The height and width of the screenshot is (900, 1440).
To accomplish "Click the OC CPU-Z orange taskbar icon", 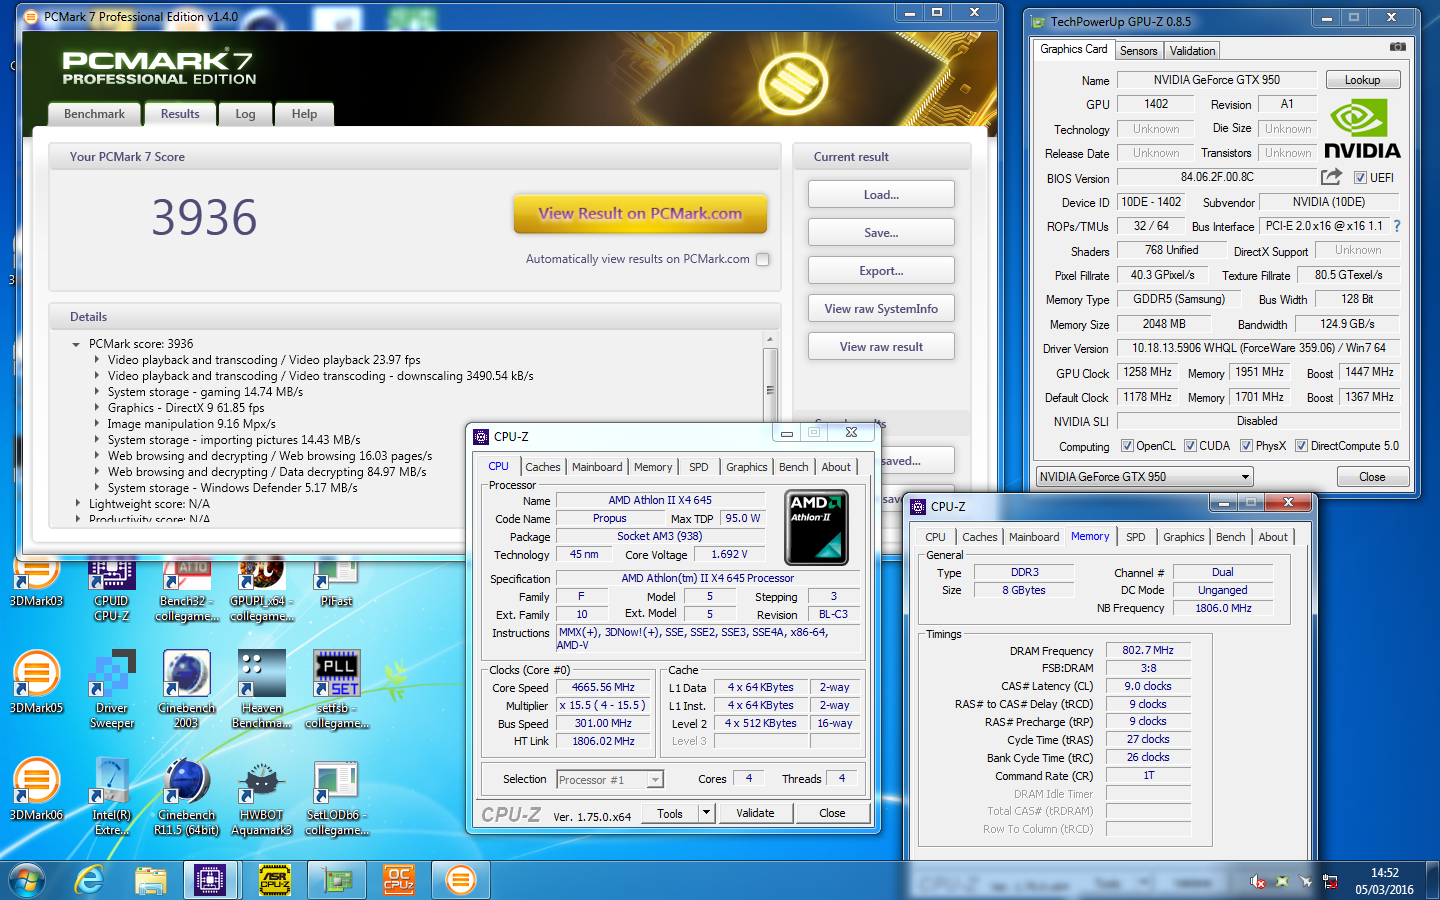I will tap(399, 880).
